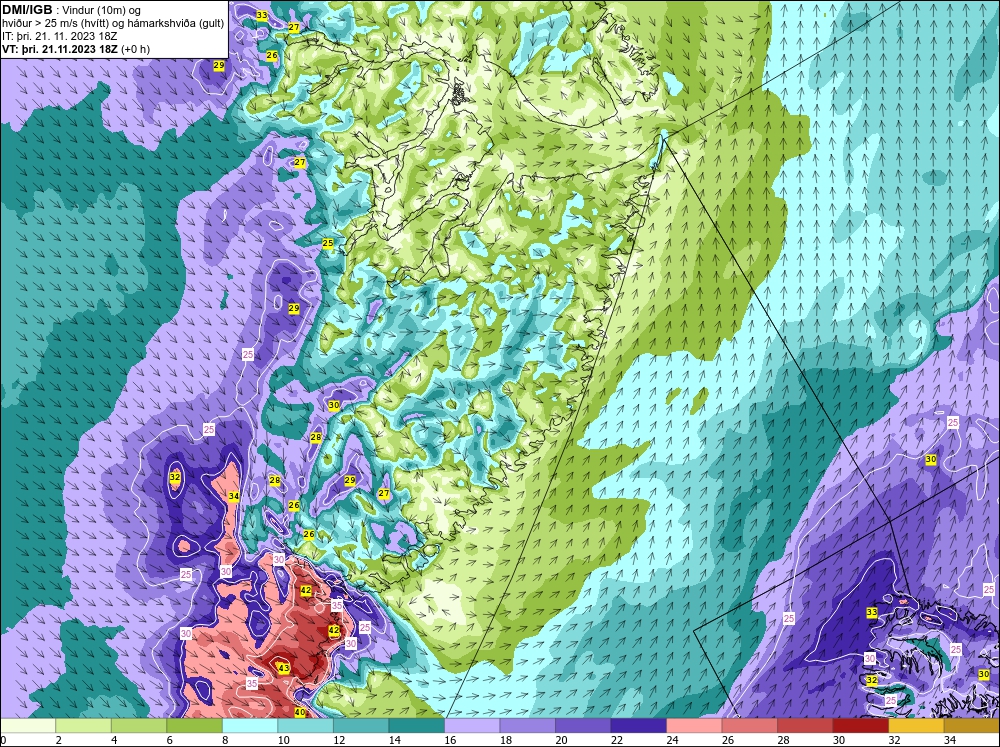The width and height of the screenshot is (1000, 747).
Task: Select the legend swatch above 34 m/s
Action: pyautogui.click(x=971, y=725)
